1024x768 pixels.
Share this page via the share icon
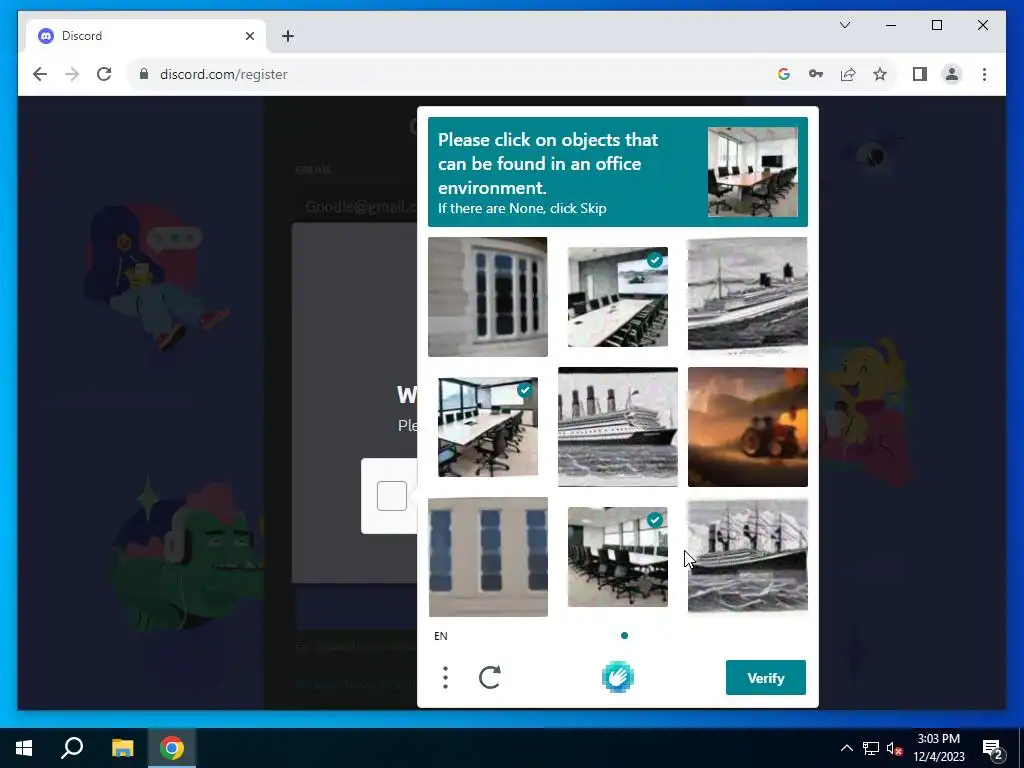tap(848, 74)
